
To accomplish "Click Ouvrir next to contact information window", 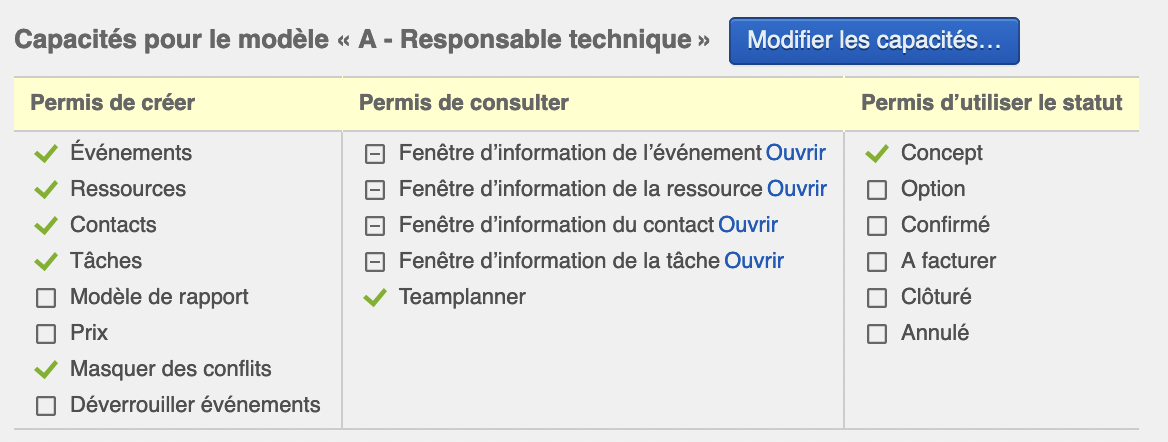I will click(x=748, y=225).
